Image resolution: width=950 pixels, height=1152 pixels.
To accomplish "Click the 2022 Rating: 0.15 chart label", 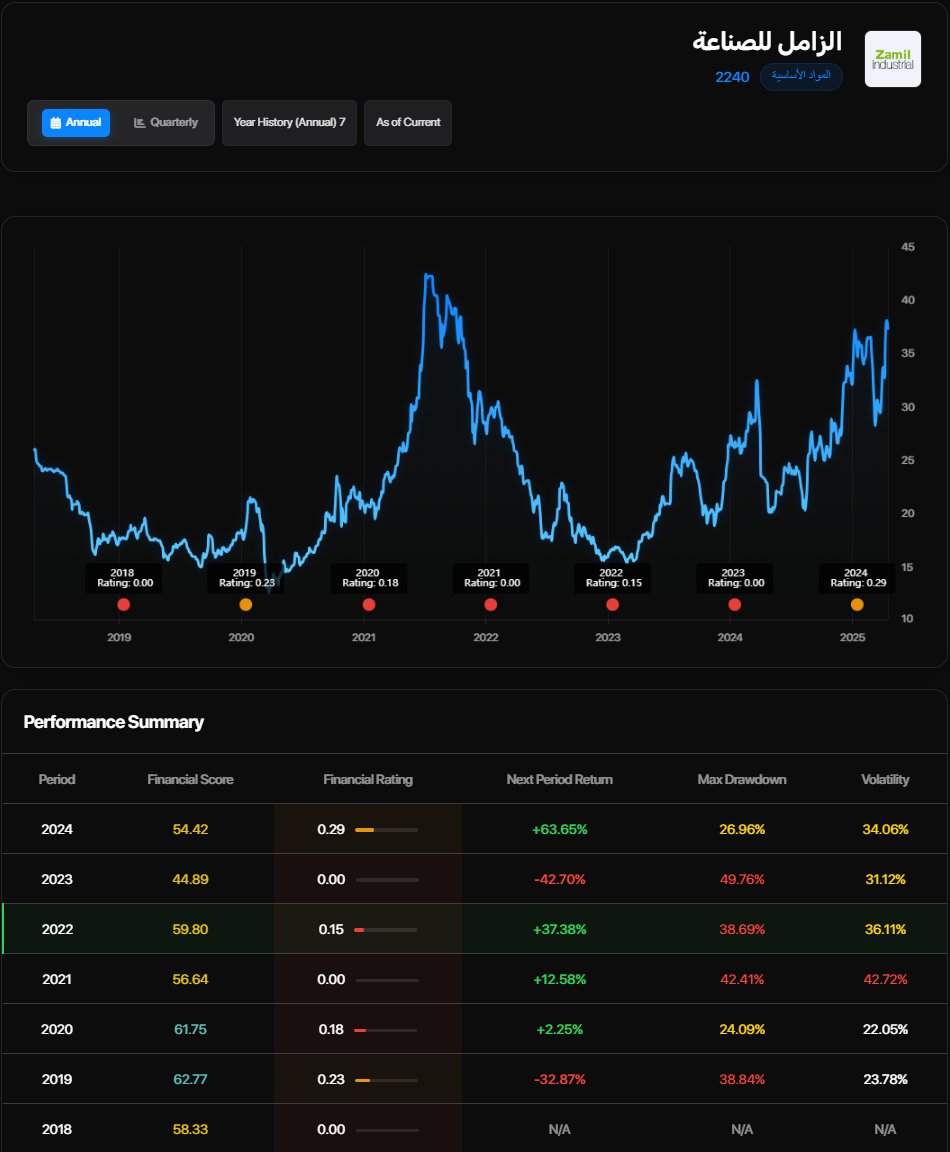I will point(613,578).
